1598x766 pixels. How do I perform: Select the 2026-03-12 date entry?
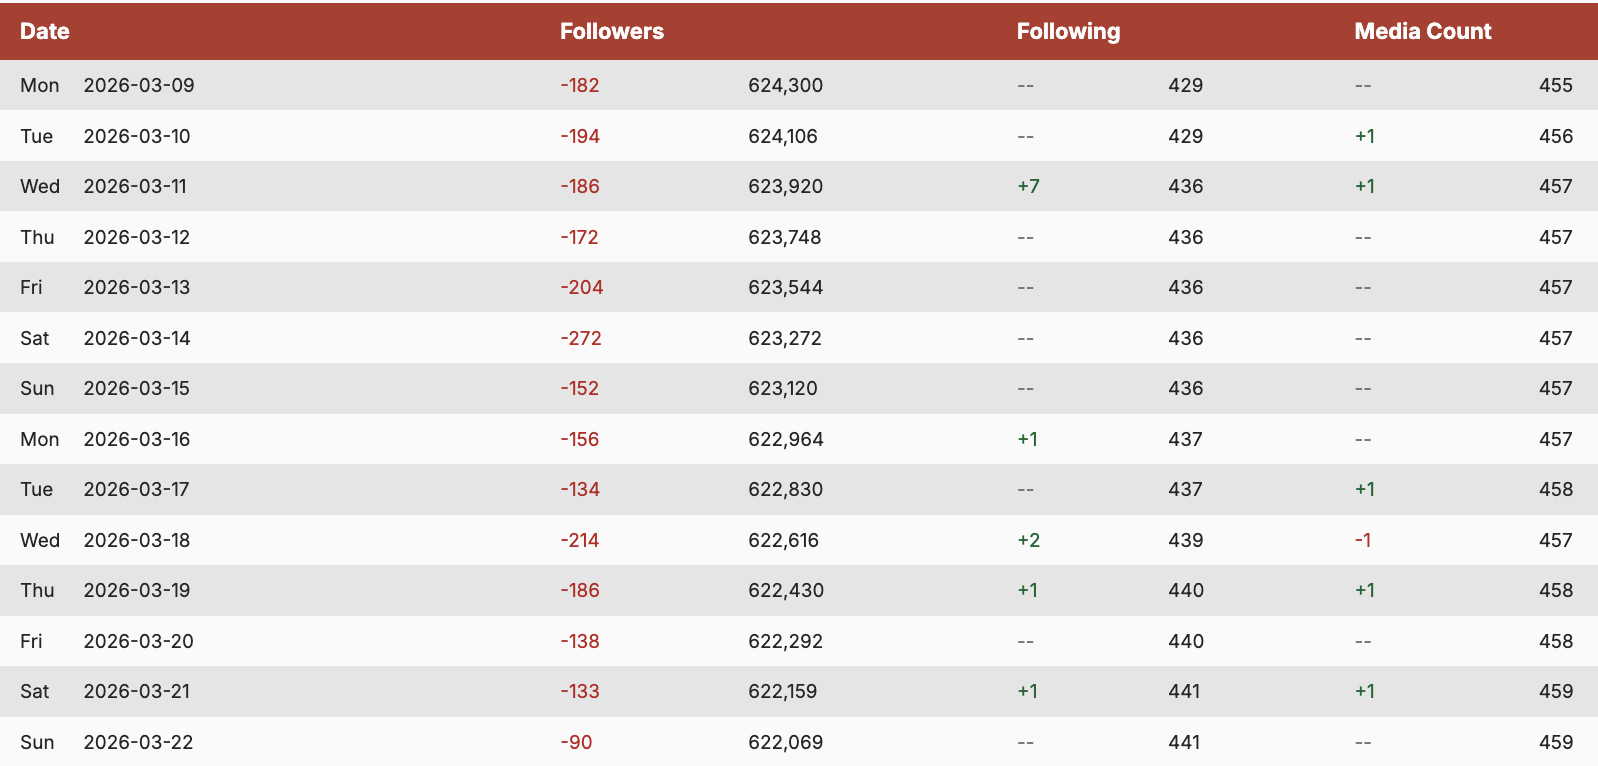coord(137,237)
